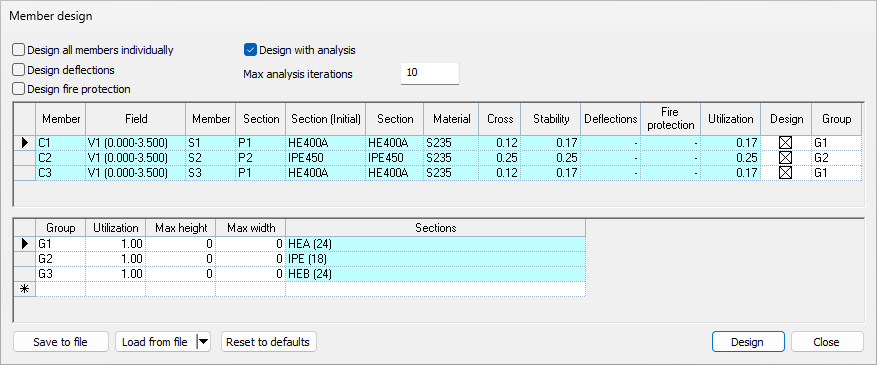
Task: Click the Sections column header
Action: coord(436,228)
